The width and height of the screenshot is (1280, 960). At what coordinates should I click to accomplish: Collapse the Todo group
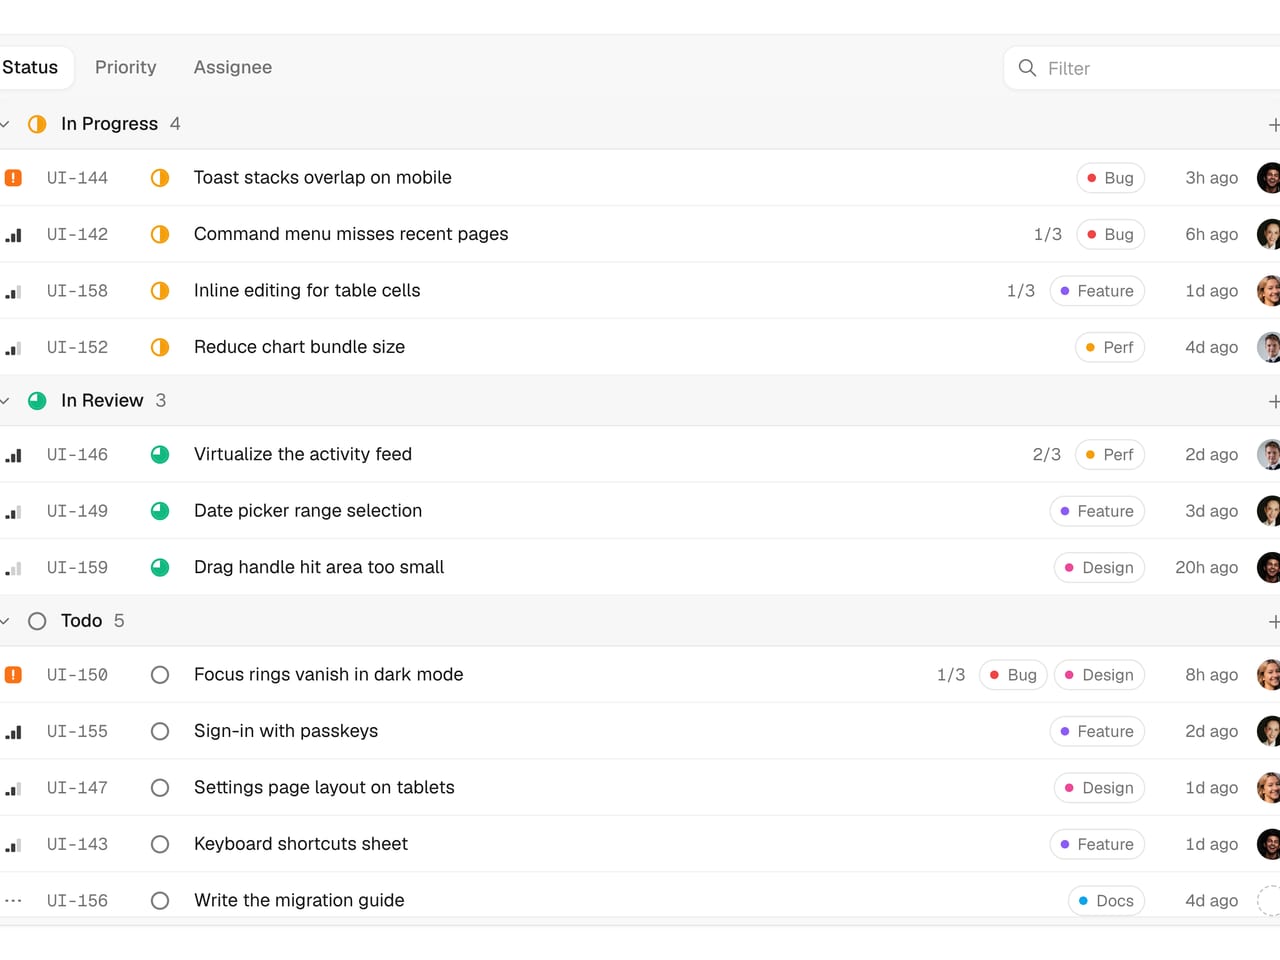coord(5,621)
